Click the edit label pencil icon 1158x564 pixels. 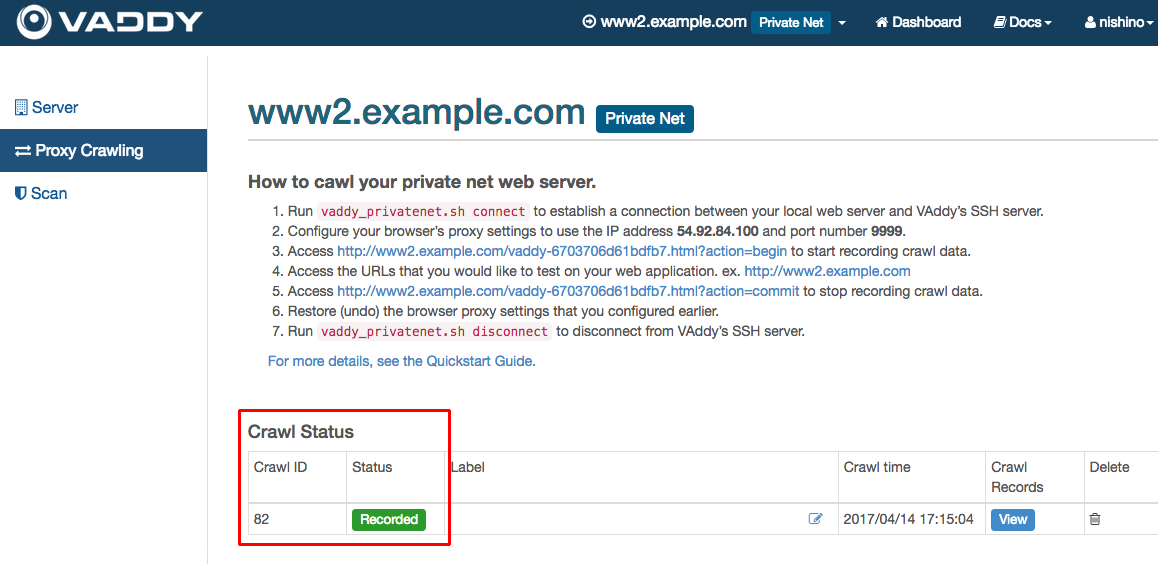click(815, 519)
